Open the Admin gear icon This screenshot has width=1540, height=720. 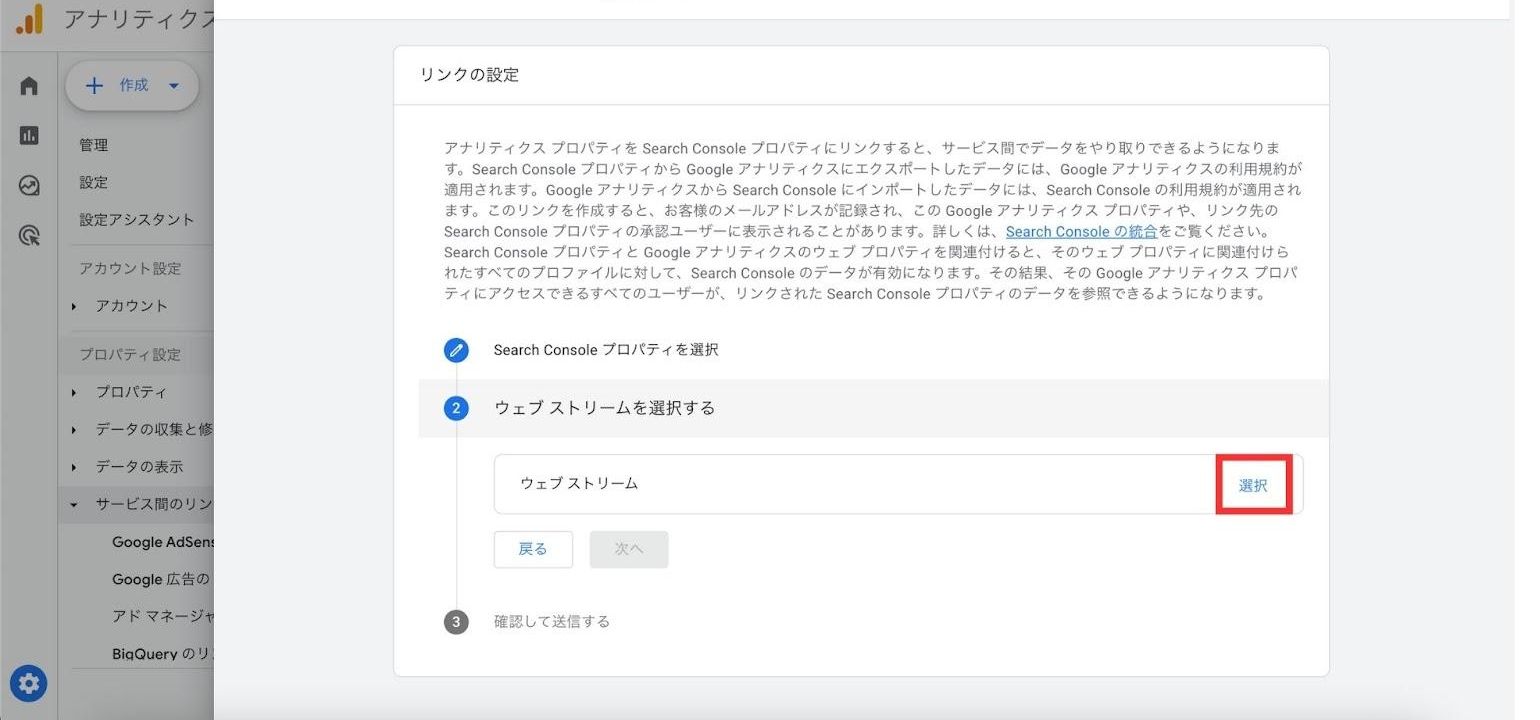tap(29, 684)
